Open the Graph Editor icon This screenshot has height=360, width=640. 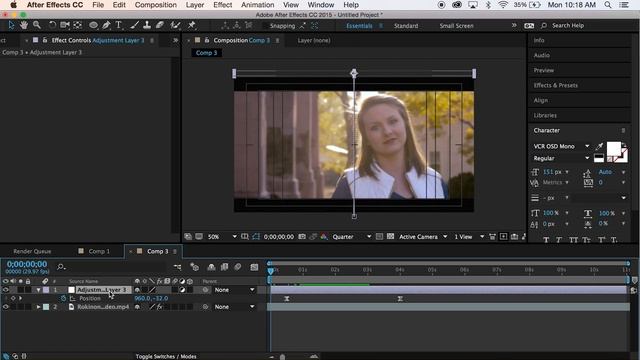tap(254, 267)
